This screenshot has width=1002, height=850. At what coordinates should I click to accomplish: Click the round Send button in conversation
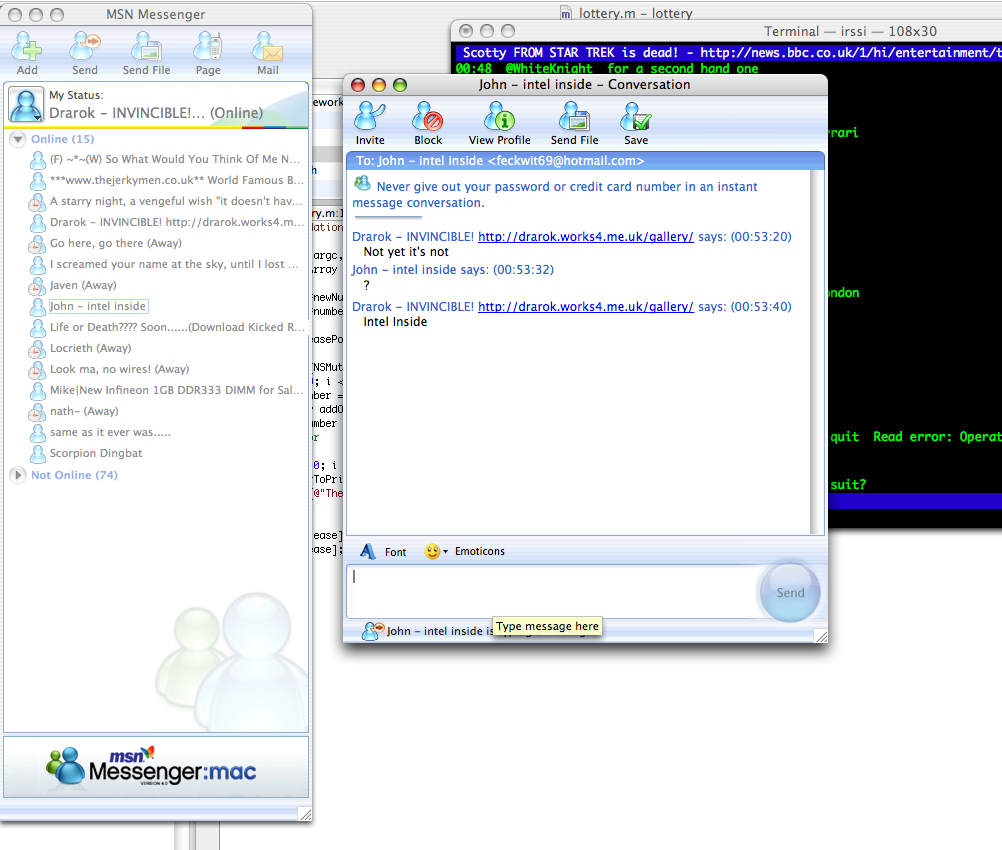[x=790, y=592]
